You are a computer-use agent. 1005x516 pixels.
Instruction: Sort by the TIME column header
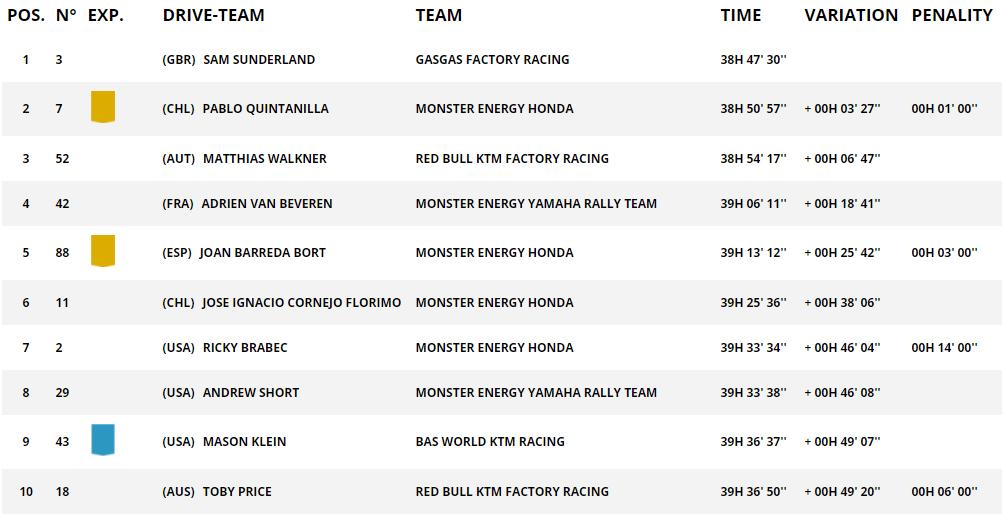coord(741,15)
